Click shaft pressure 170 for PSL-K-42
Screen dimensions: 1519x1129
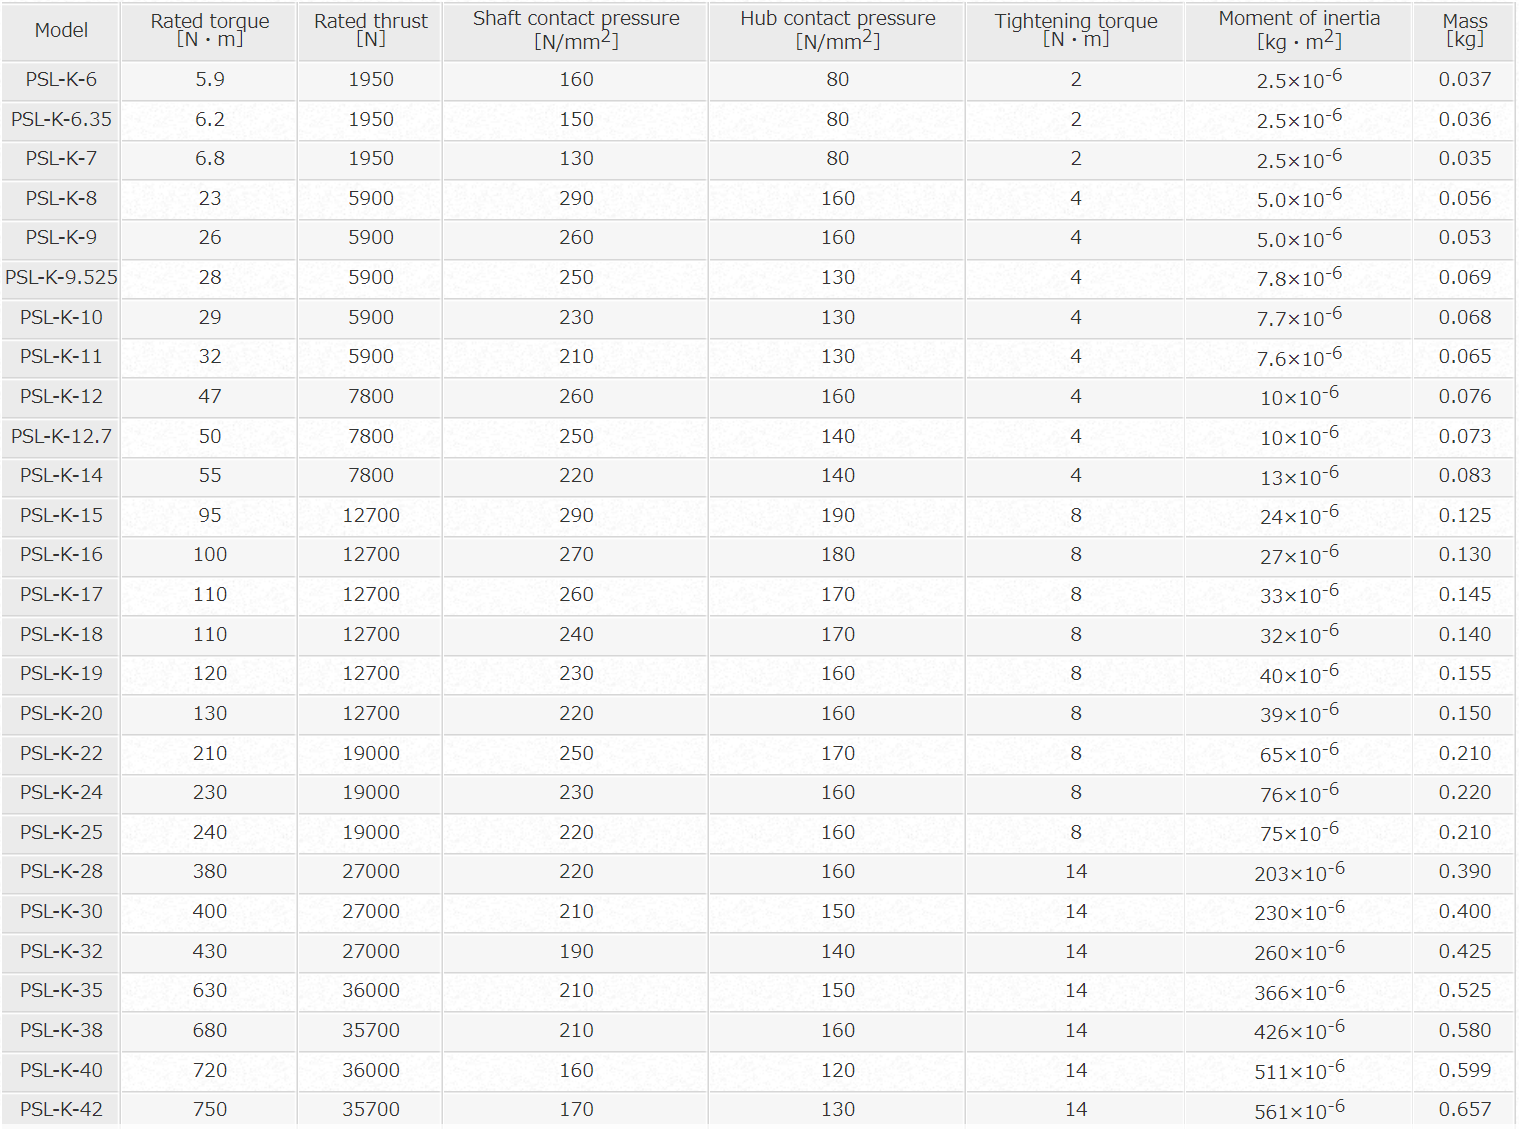(x=576, y=1110)
